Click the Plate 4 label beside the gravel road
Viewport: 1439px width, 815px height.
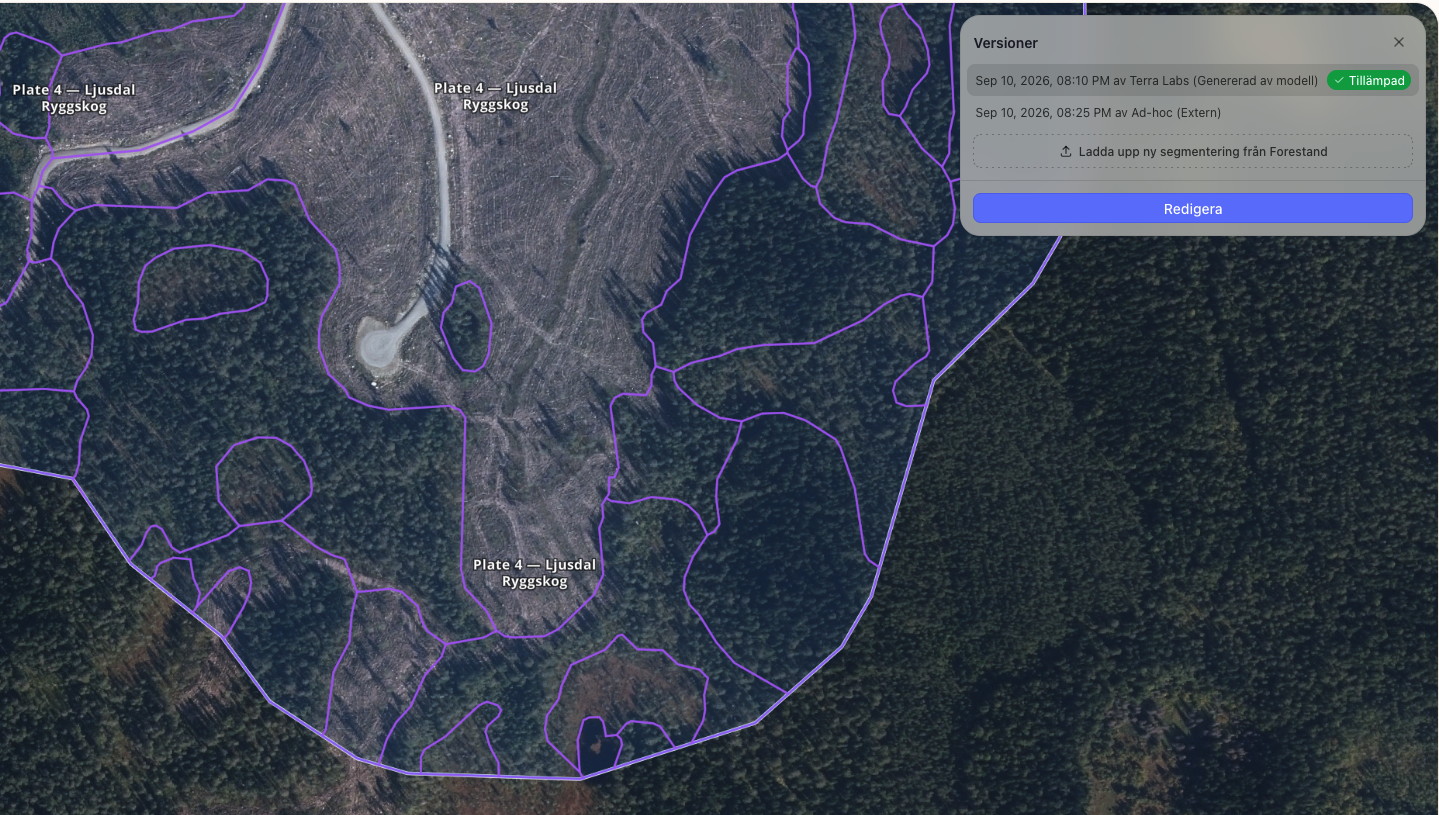(x=495, y=97)
